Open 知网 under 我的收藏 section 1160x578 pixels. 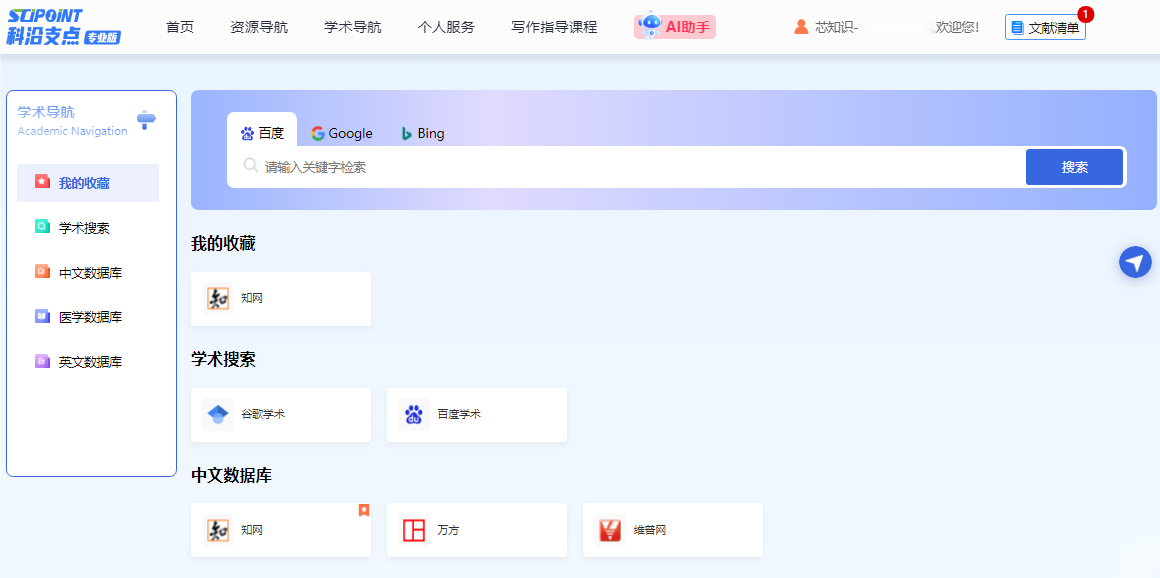tap(281, 299)
